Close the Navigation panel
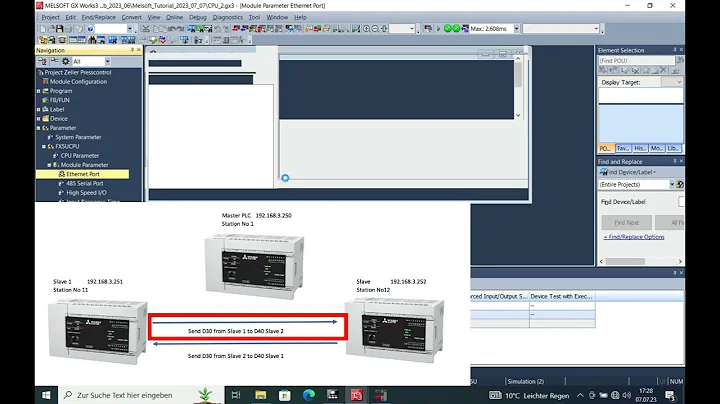This screenshot has width=720, height=404. 139,50
